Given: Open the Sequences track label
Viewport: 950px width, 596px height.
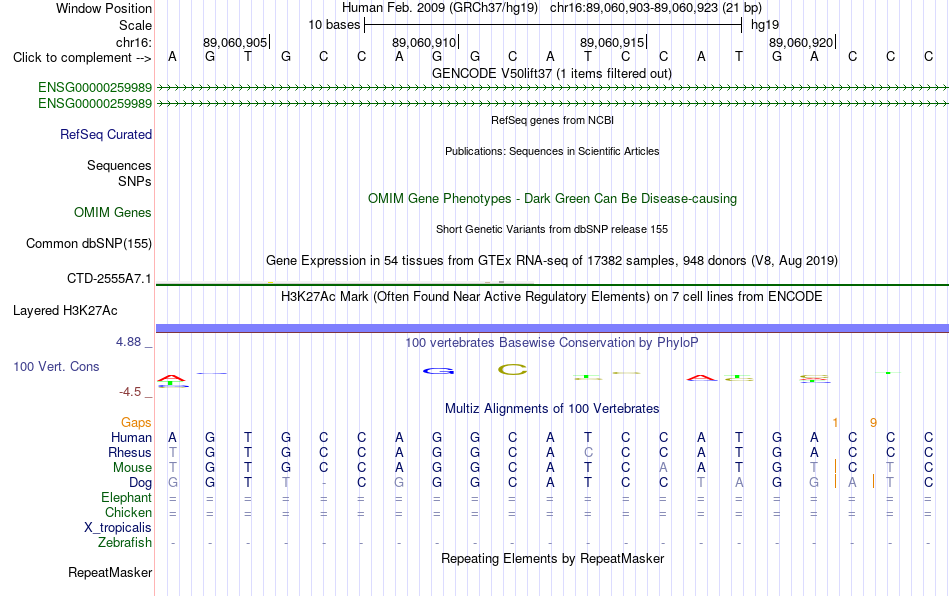Looking at the screenshot, I should click(x=119, y=165).
